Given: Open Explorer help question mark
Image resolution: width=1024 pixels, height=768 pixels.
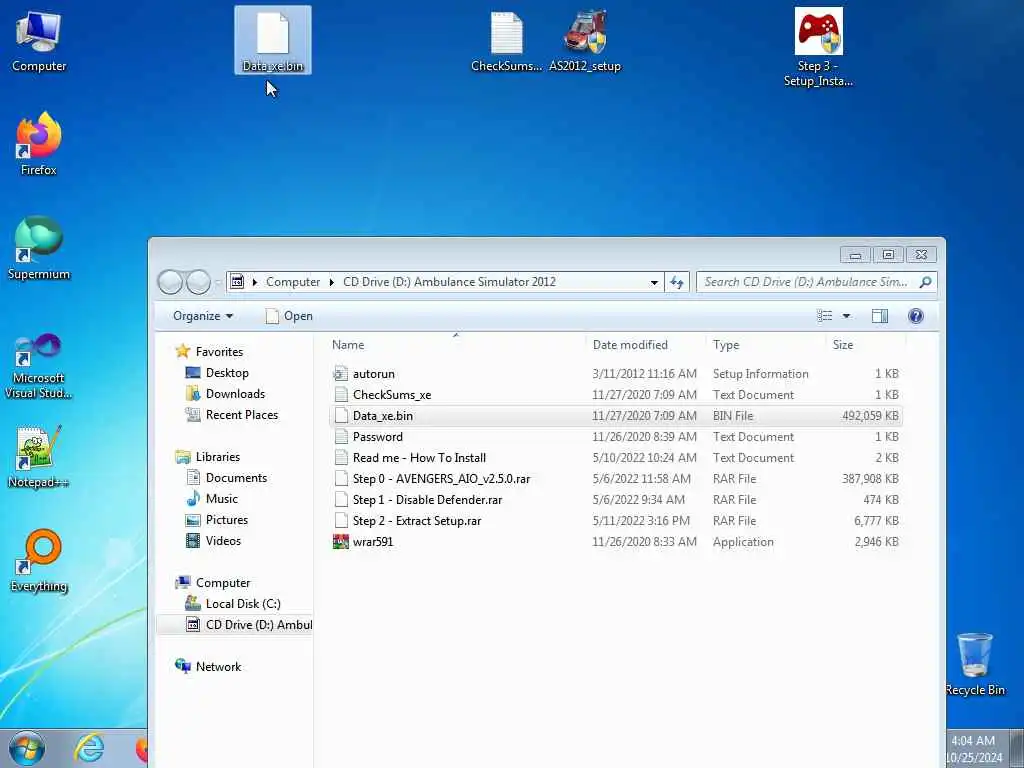Looking at the screenshot, I should point(916,316).
